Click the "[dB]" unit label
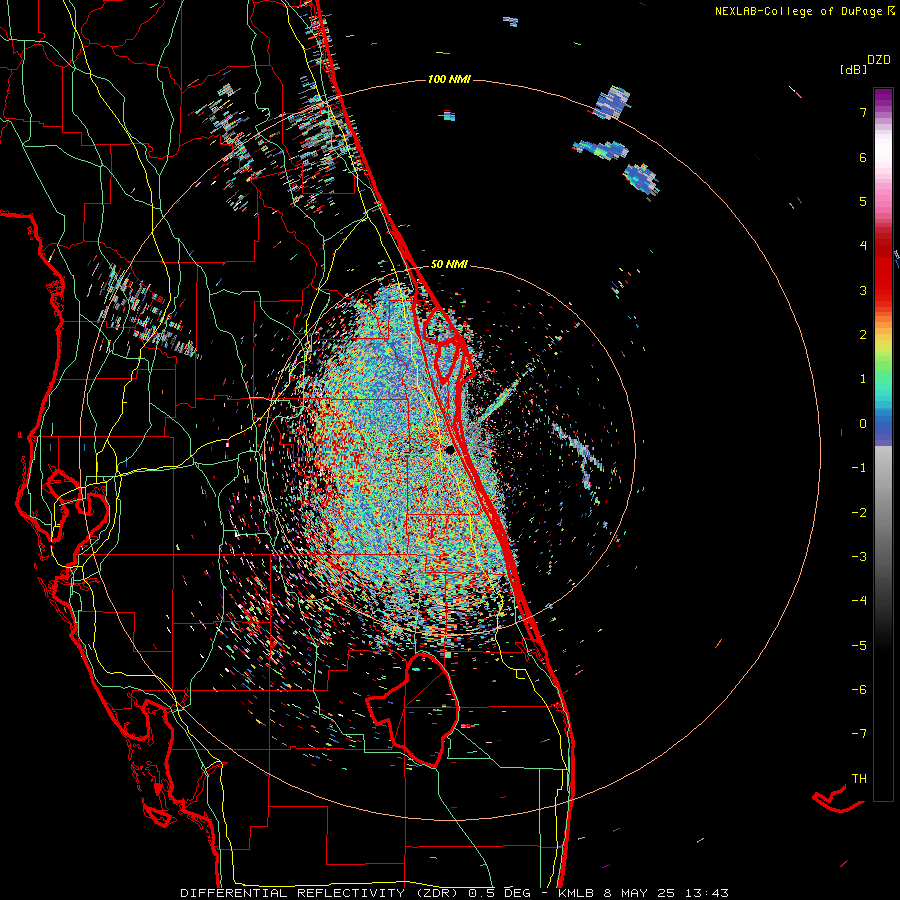The height and width of the screenshot is (900, 900). point(853,70)
